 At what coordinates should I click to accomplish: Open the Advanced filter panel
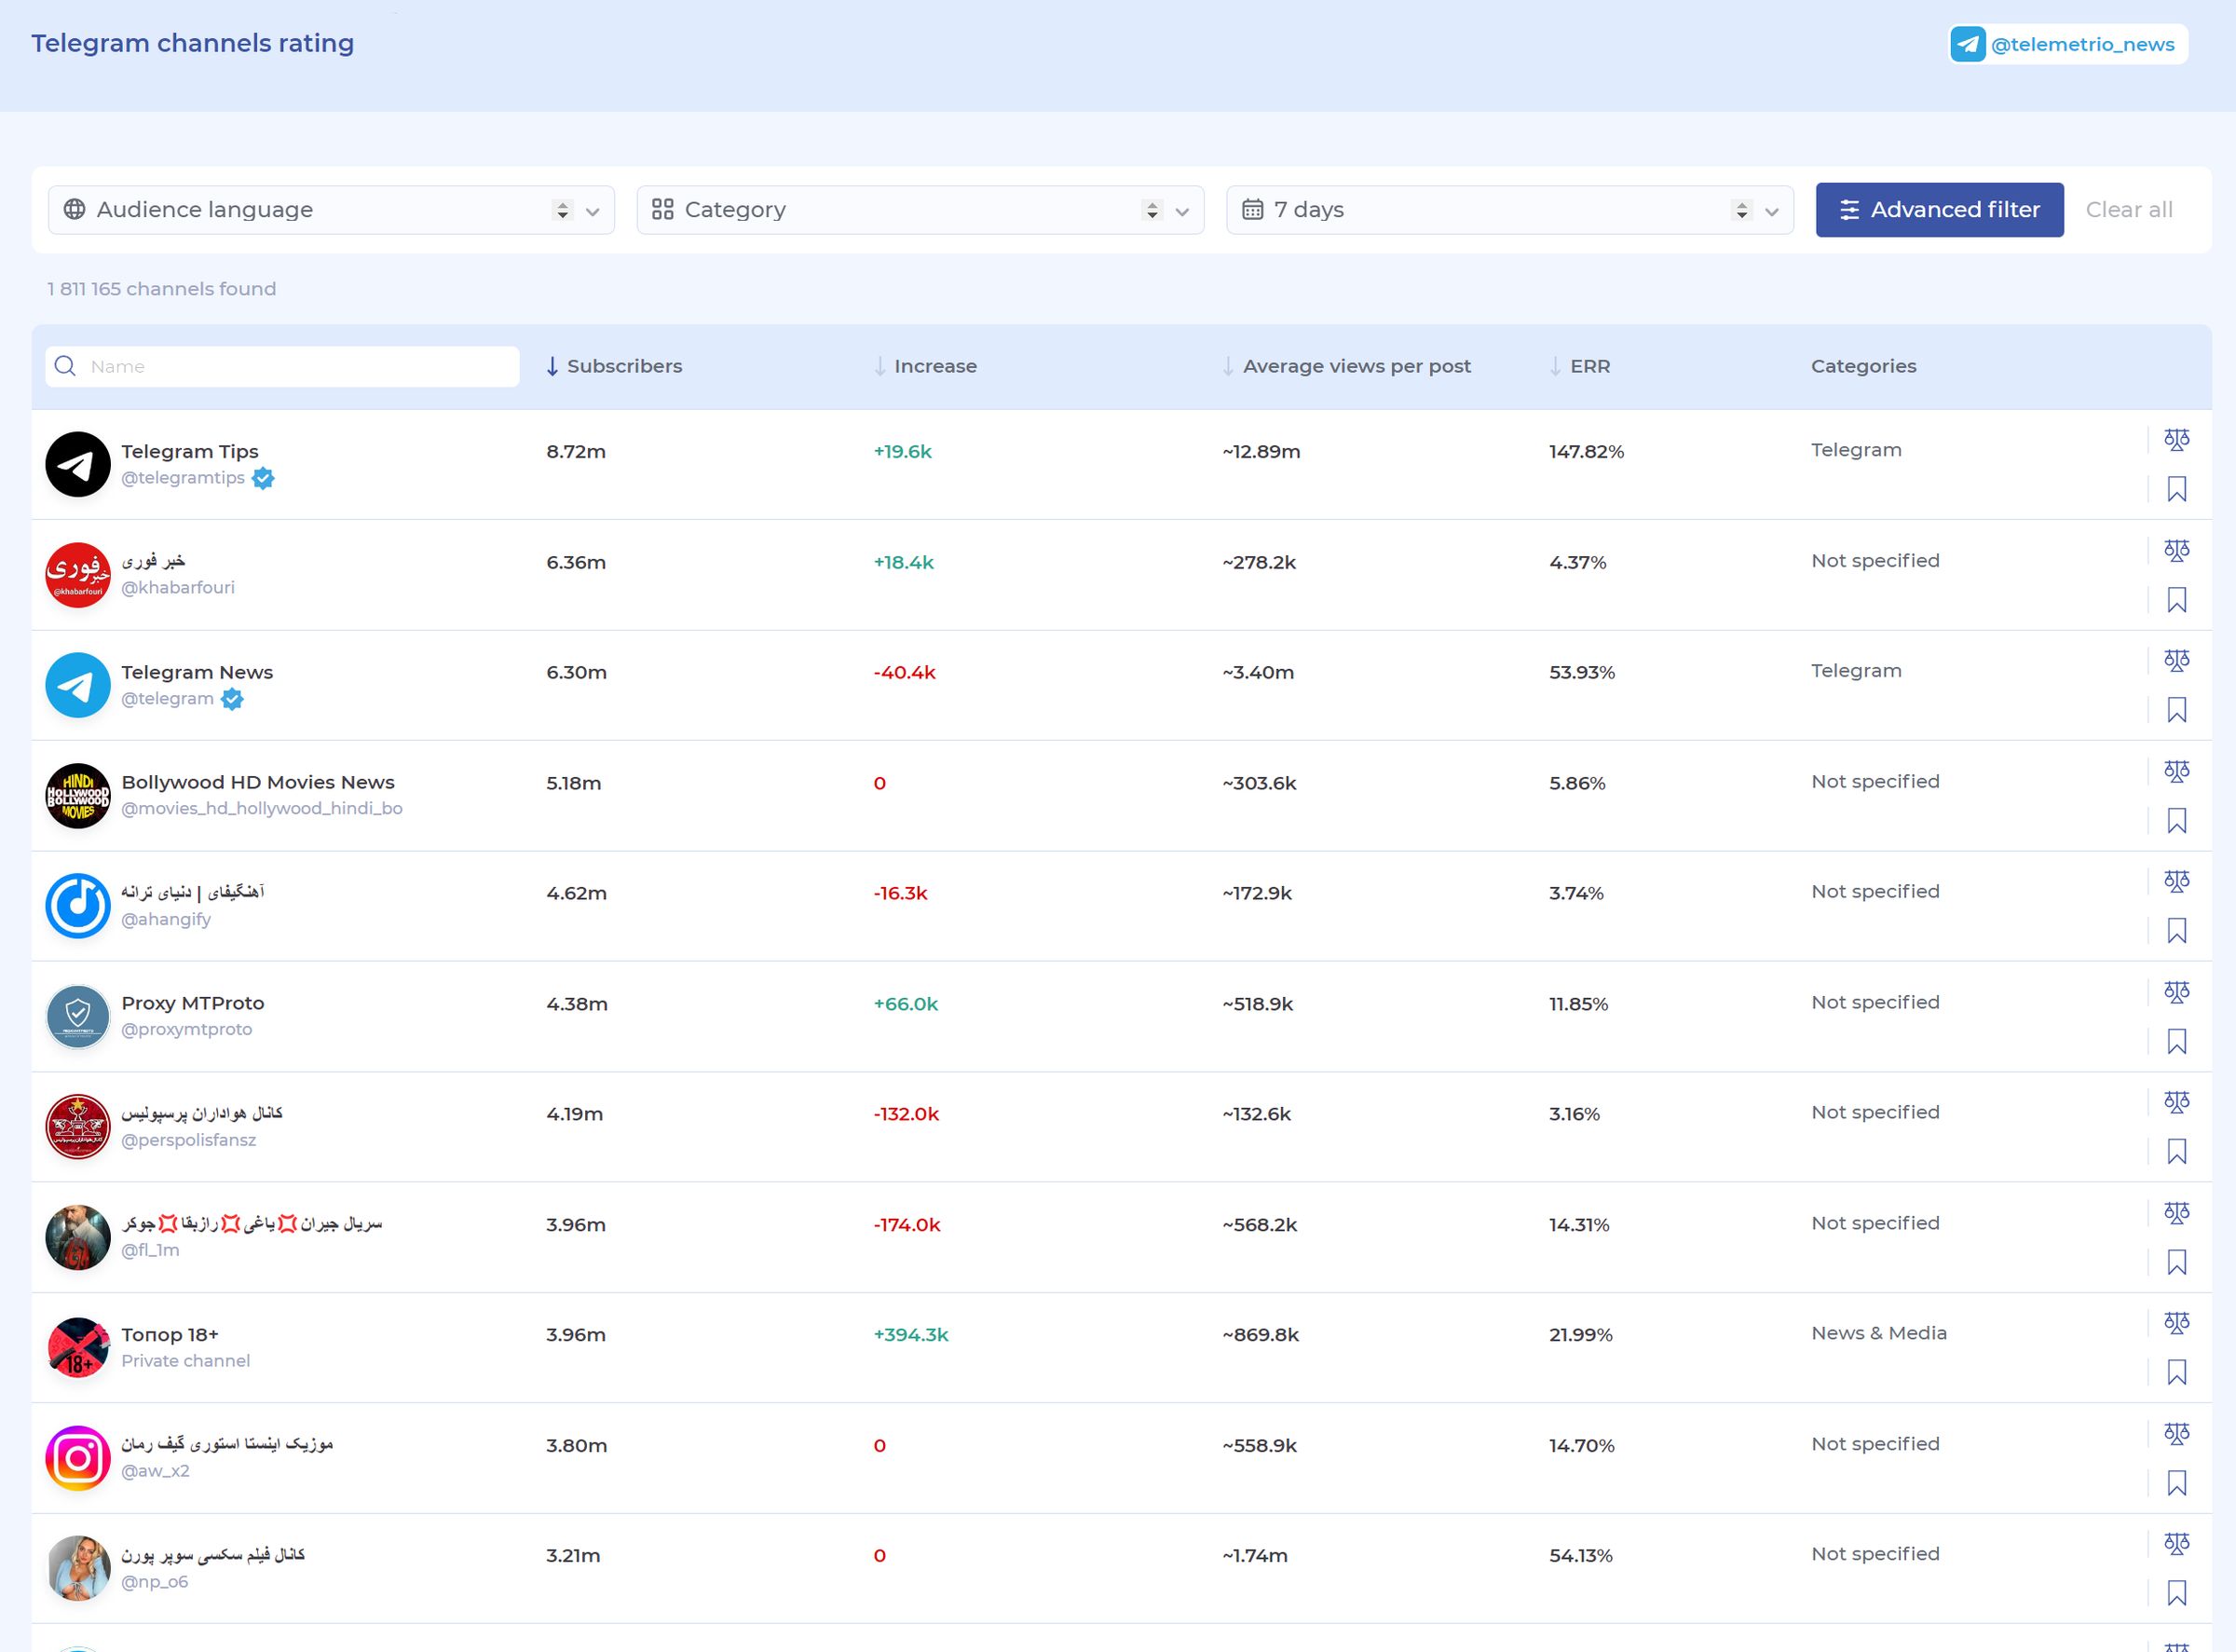point(1939,210)
